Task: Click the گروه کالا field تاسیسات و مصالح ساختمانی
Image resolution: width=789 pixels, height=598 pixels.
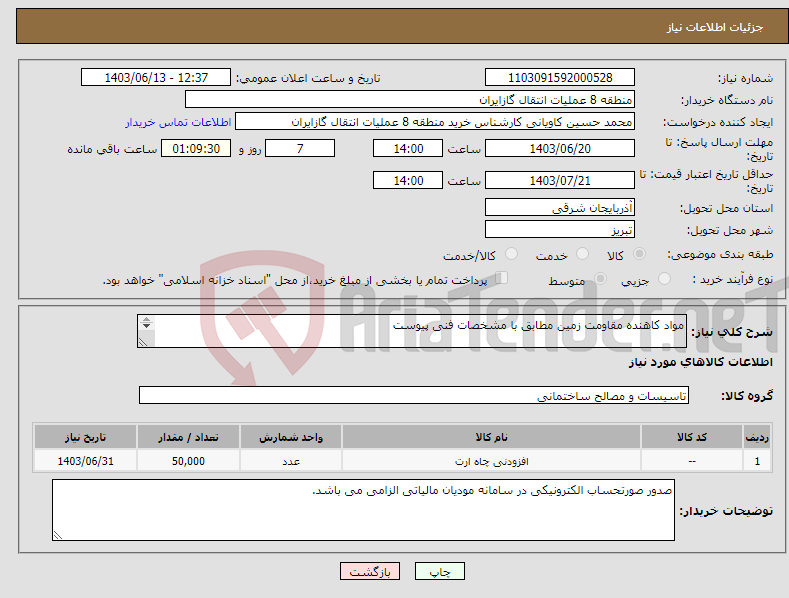Action: pyautogui.click(x=414, y=395)
